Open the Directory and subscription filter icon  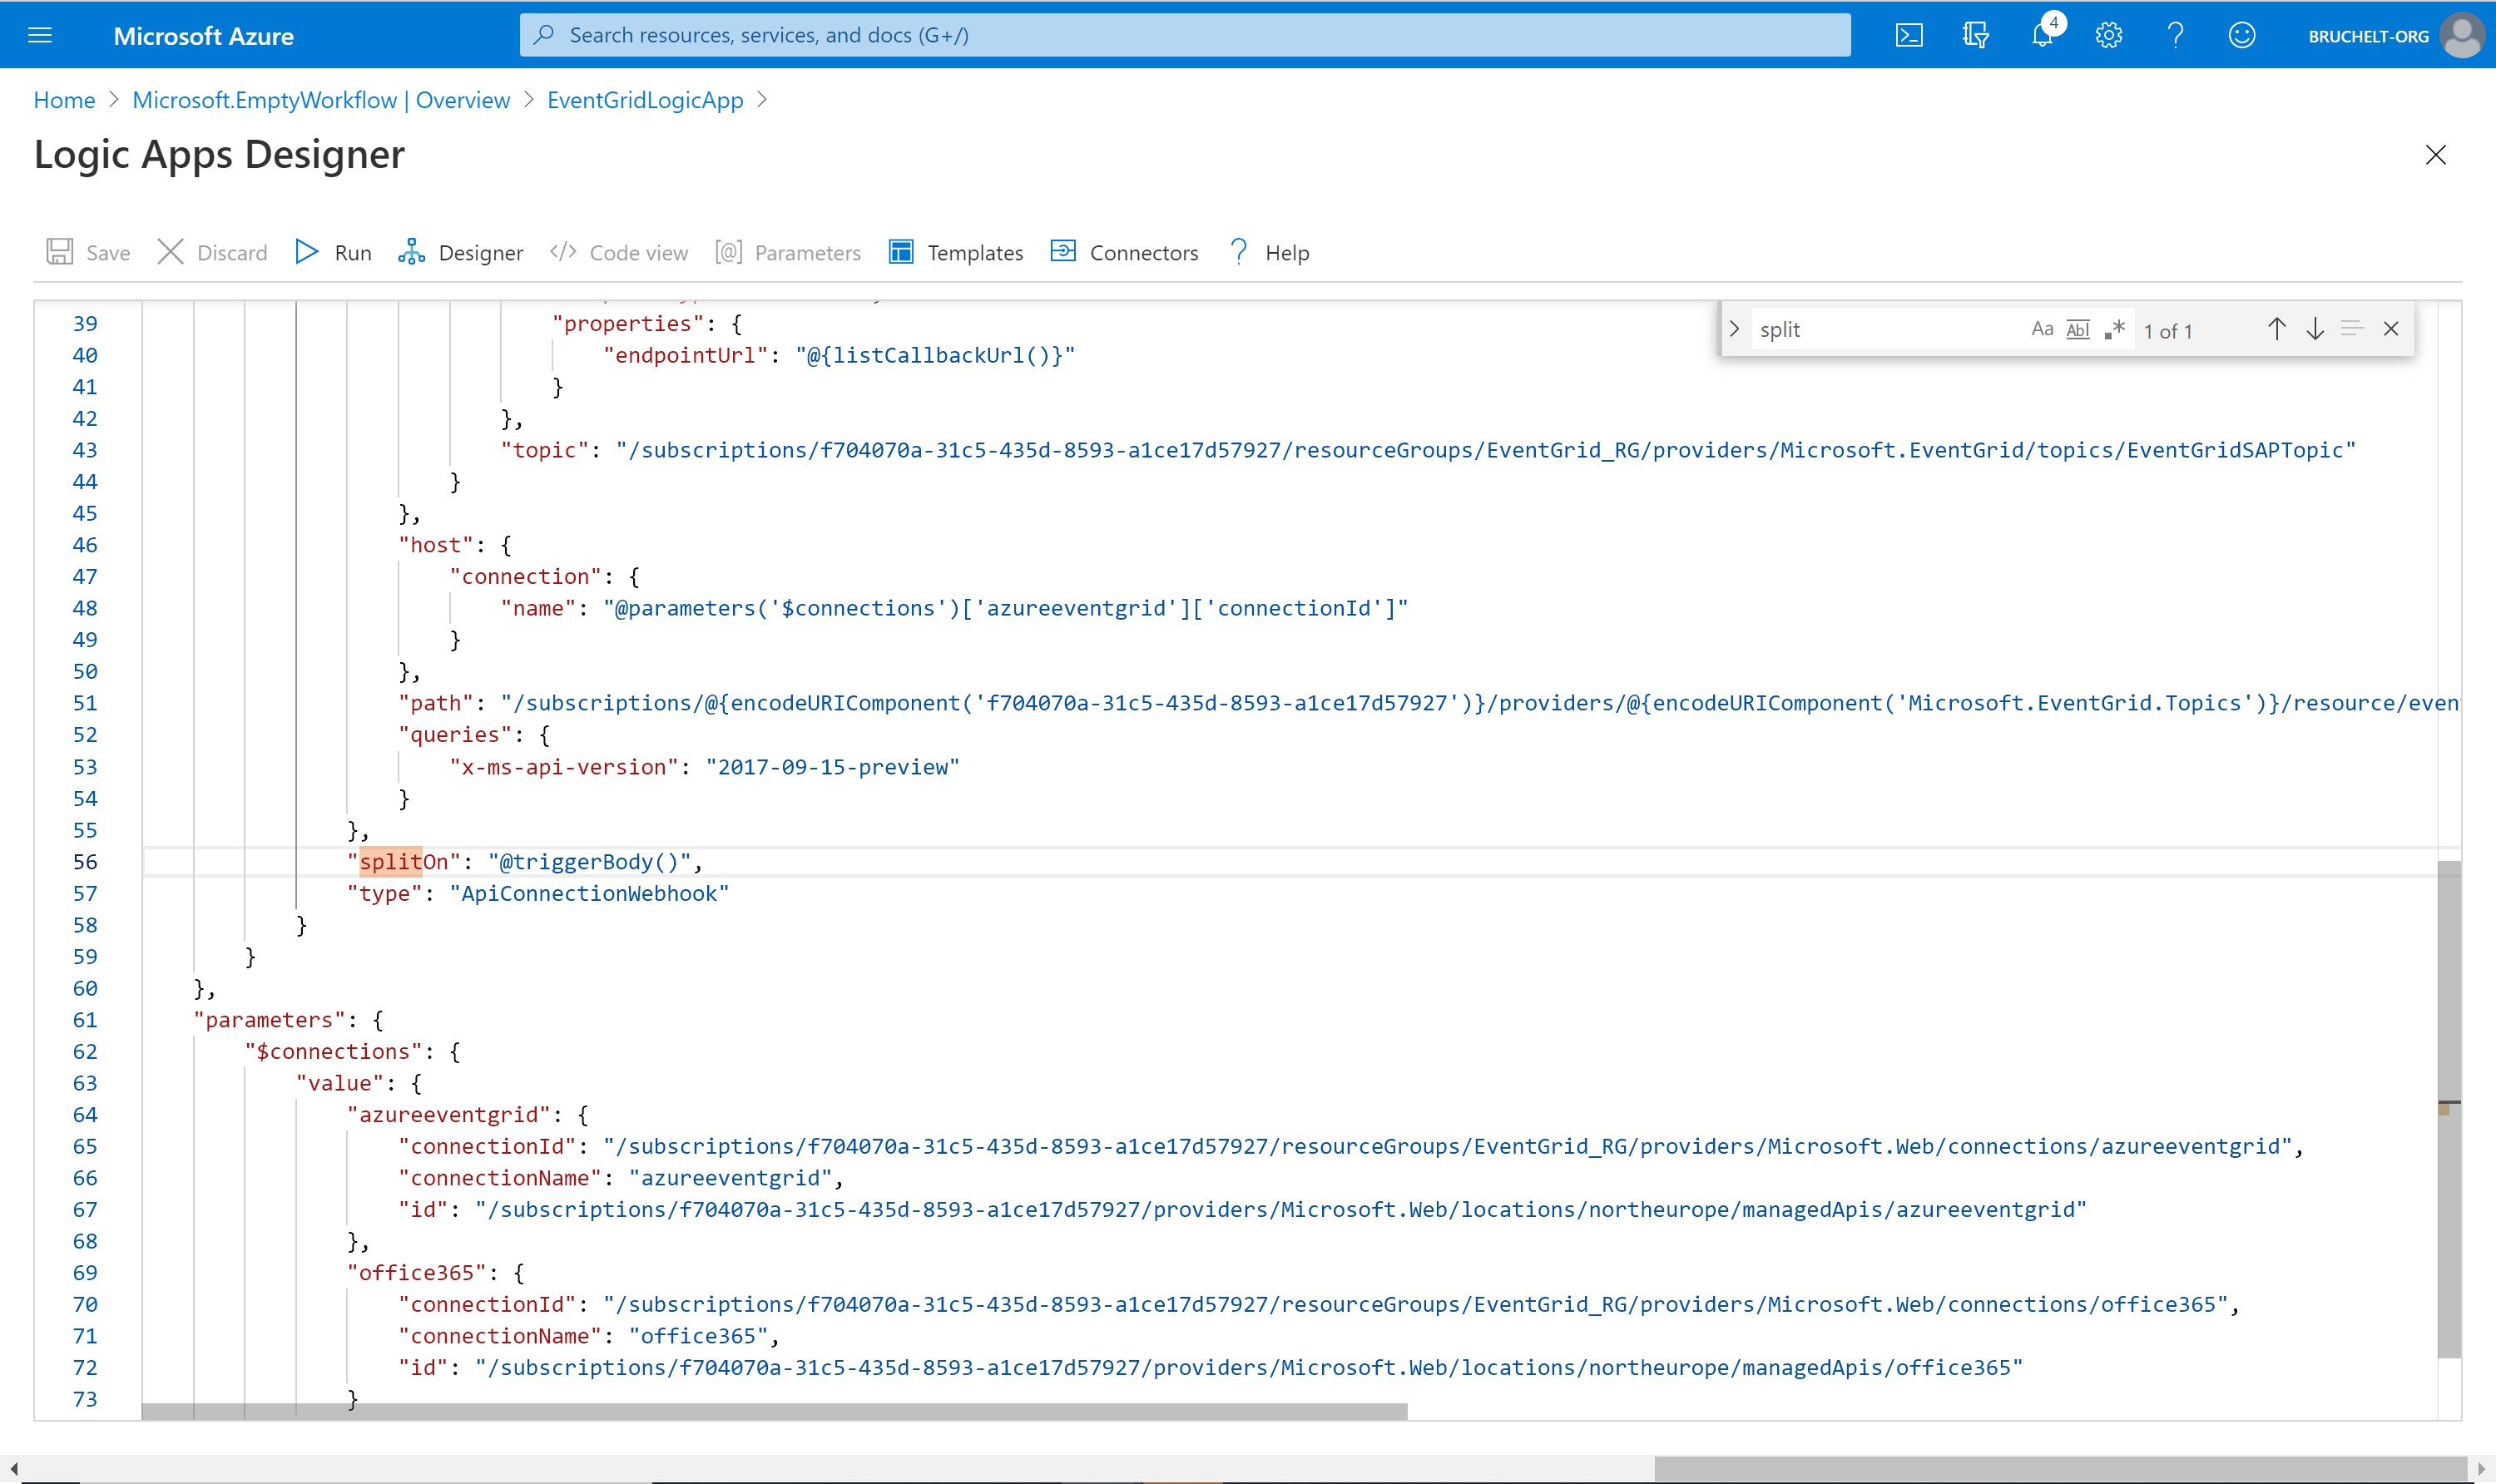[x=1975, y=36]
